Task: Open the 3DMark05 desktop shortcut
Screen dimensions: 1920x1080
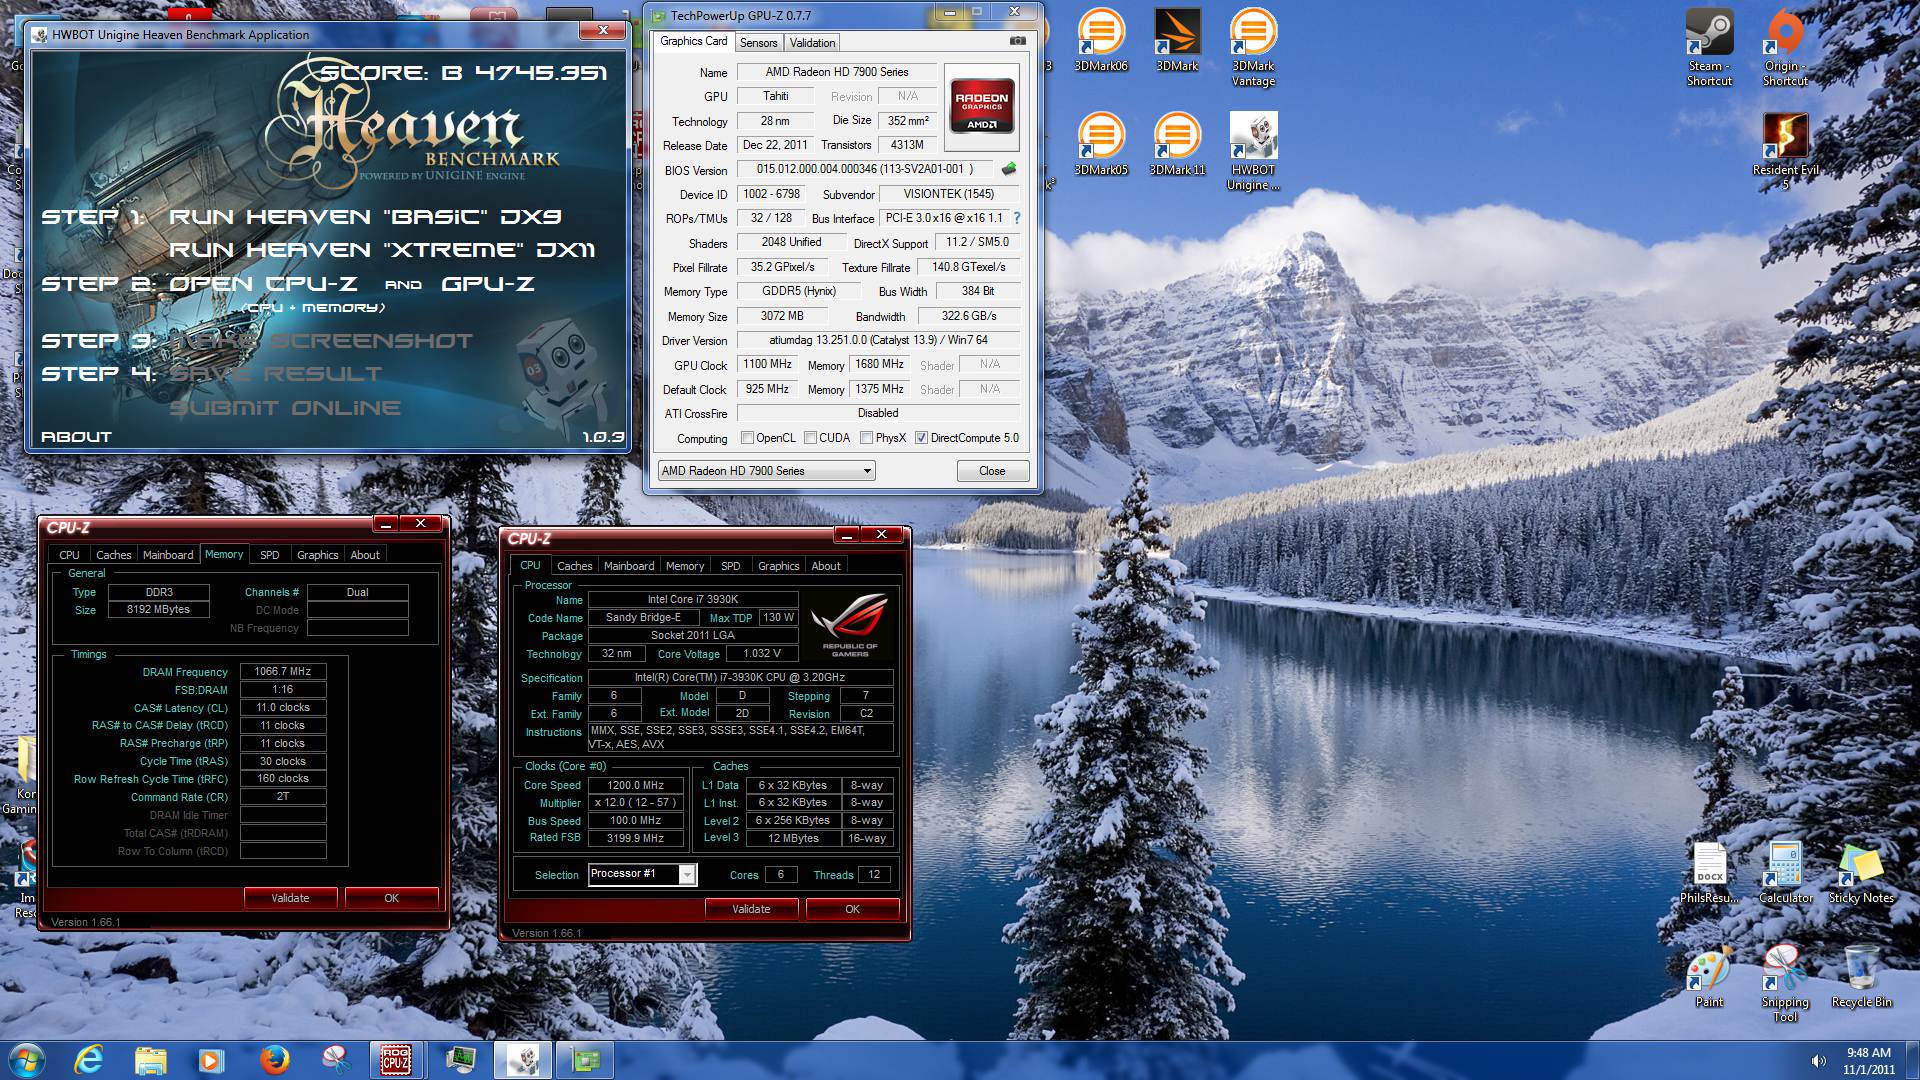Action: (1101, 144)
